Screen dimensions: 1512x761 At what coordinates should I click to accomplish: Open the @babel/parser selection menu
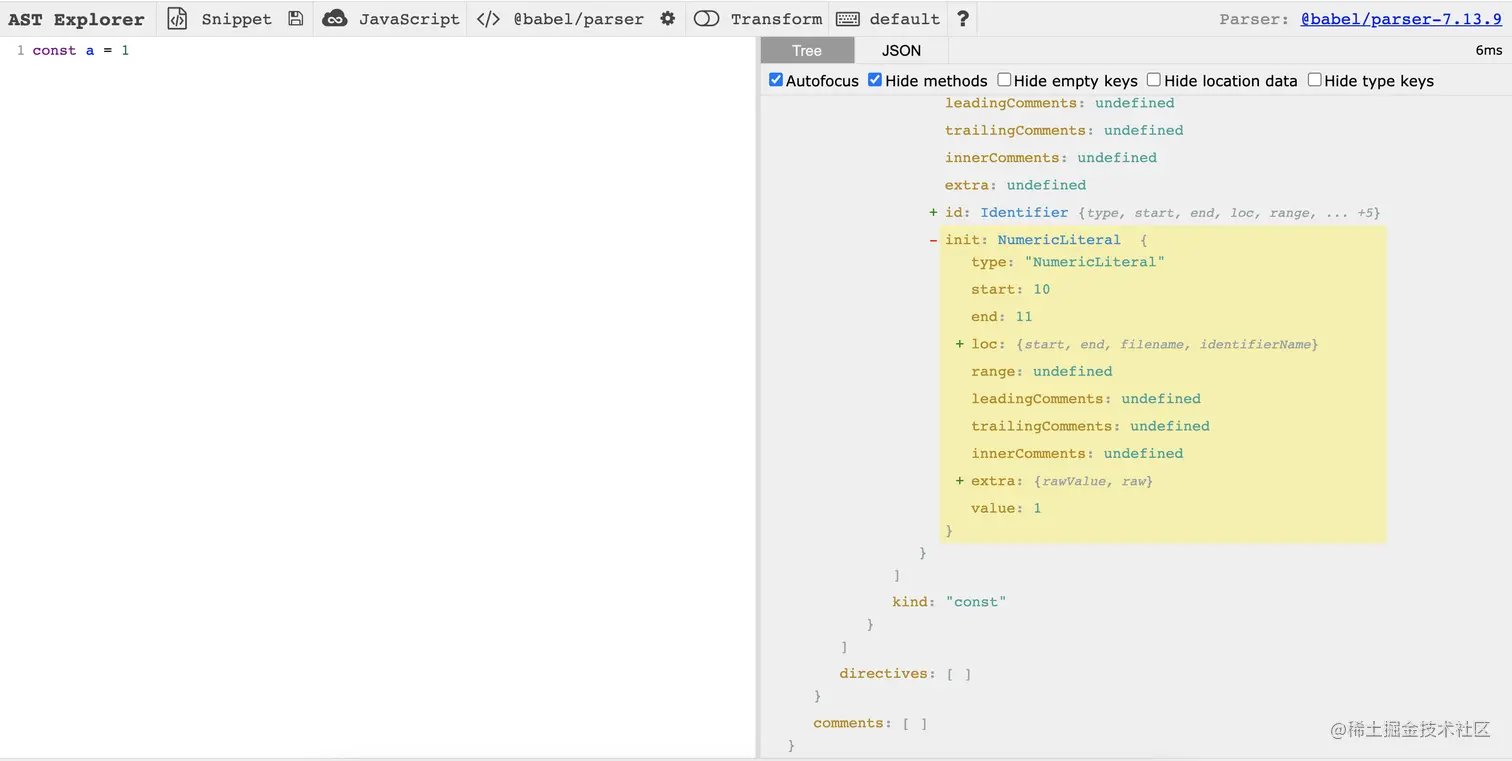coord(578,18)
